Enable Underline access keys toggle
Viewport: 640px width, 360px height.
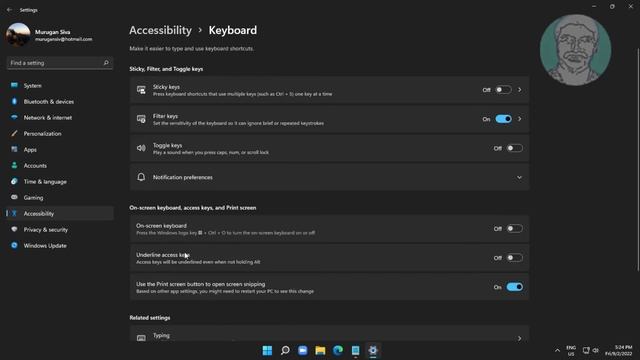(514, 258)
